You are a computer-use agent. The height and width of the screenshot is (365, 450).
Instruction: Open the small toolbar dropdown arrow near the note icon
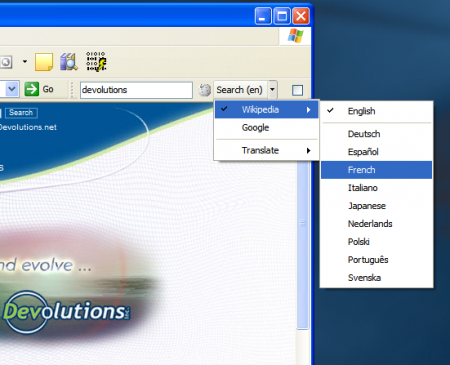[x=25, y=62]
